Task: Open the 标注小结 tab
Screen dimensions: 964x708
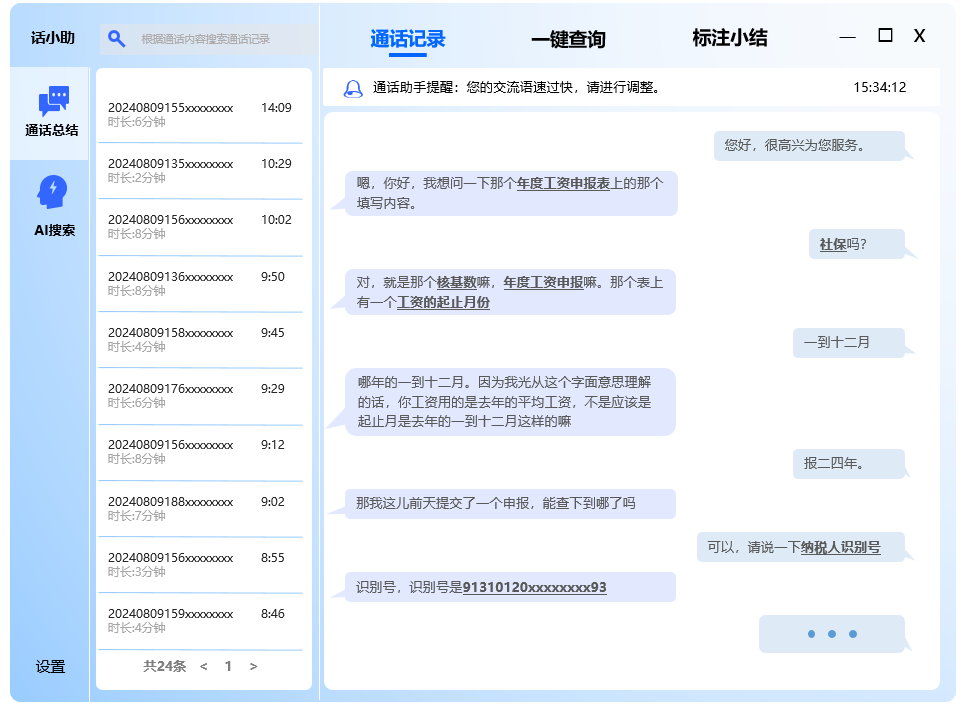Action: click(729, 39)
